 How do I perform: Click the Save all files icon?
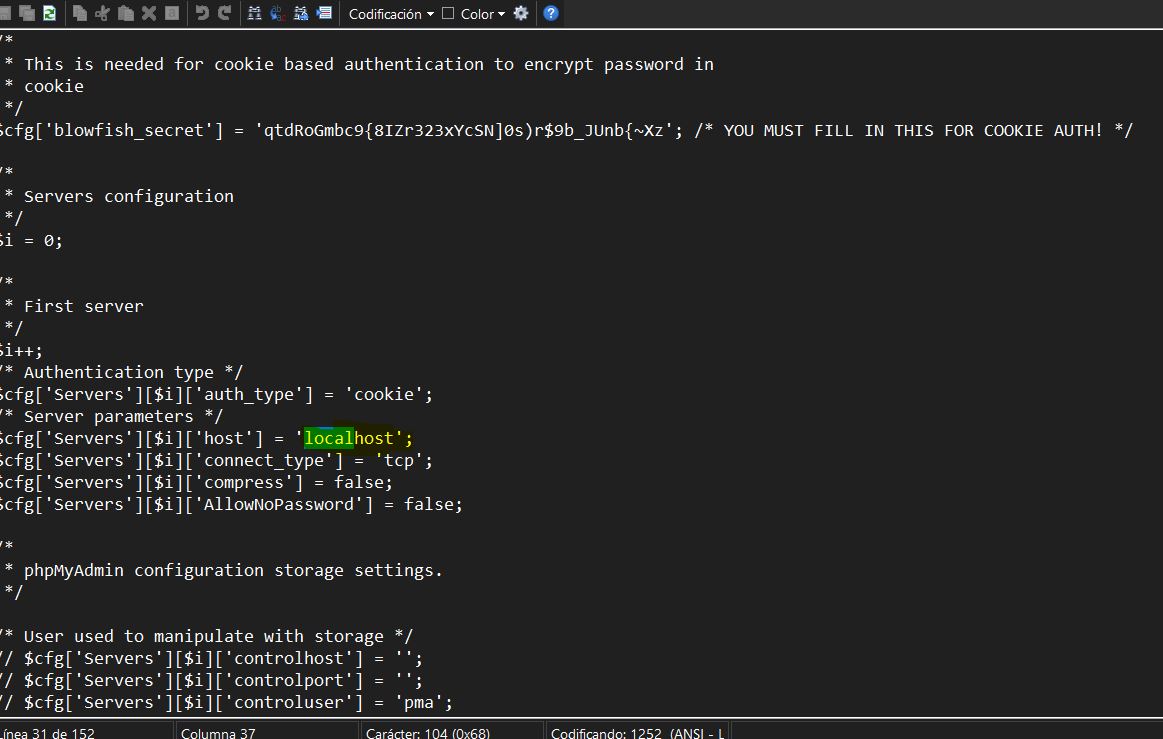27,13
